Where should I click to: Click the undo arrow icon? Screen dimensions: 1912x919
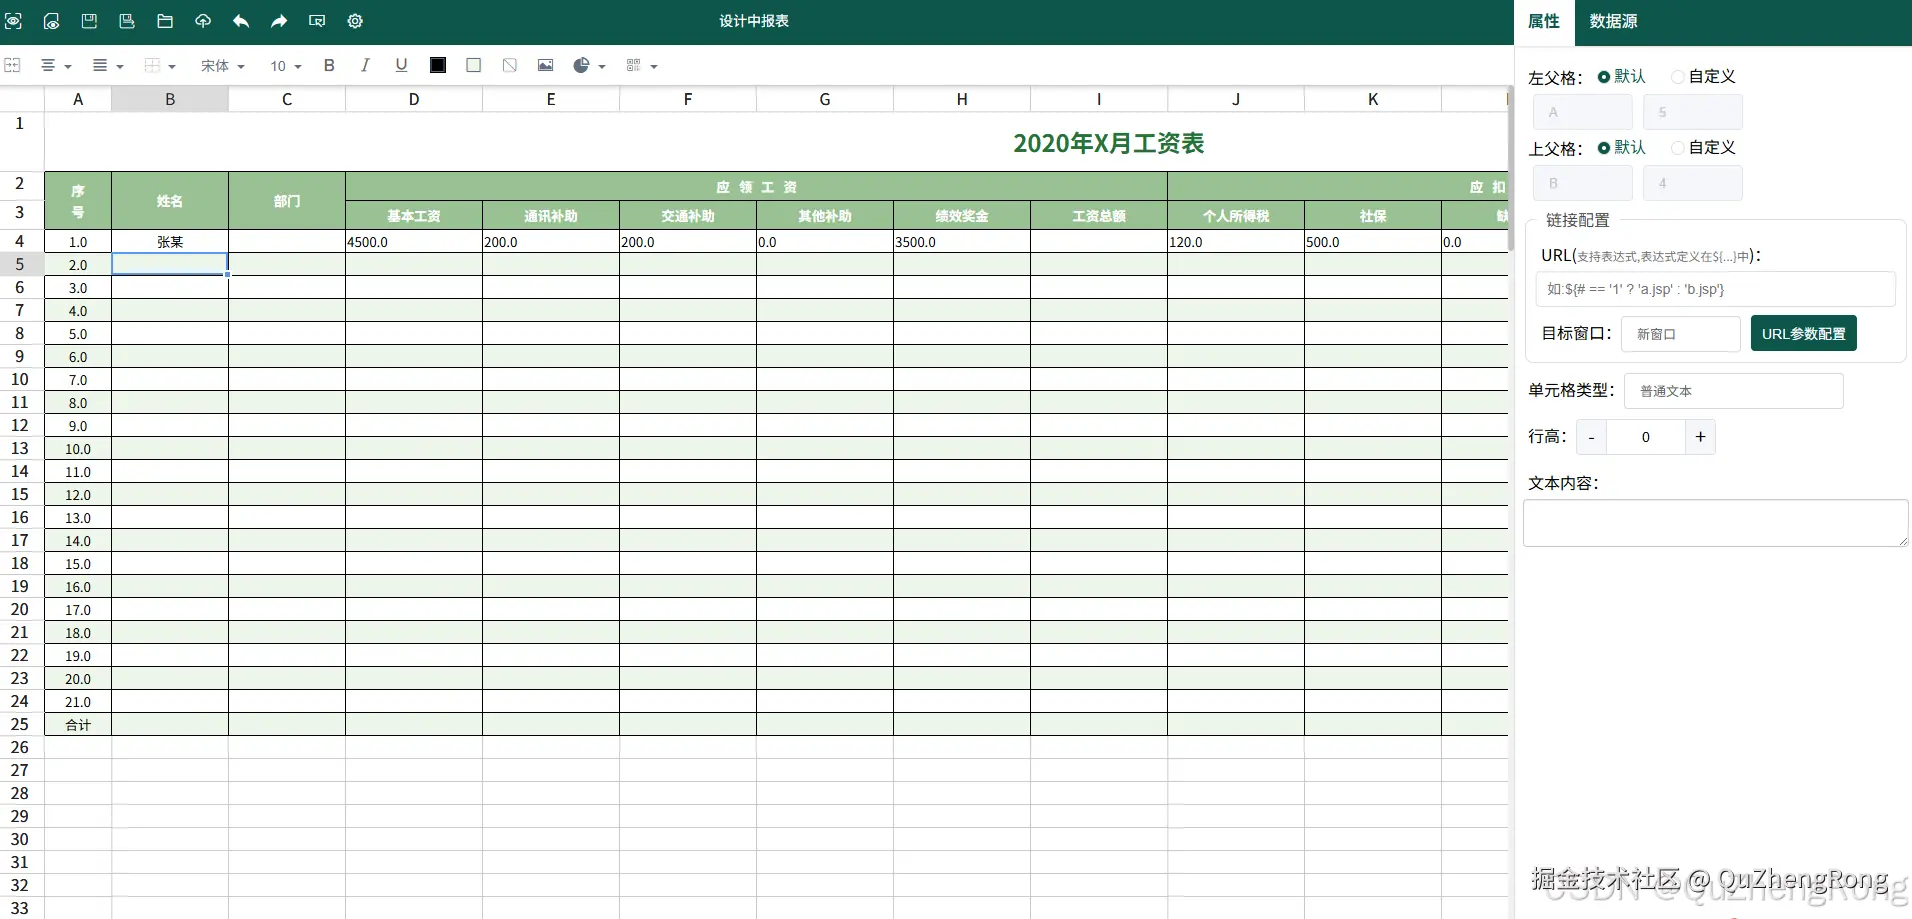click(241, 21)
